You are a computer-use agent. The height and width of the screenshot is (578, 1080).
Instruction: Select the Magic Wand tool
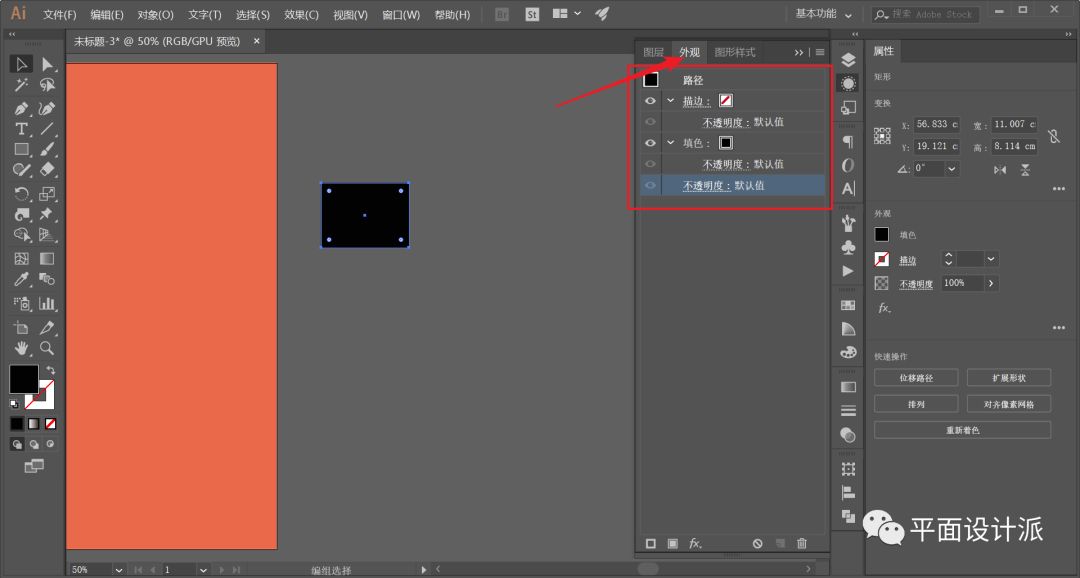pos(21,86)
